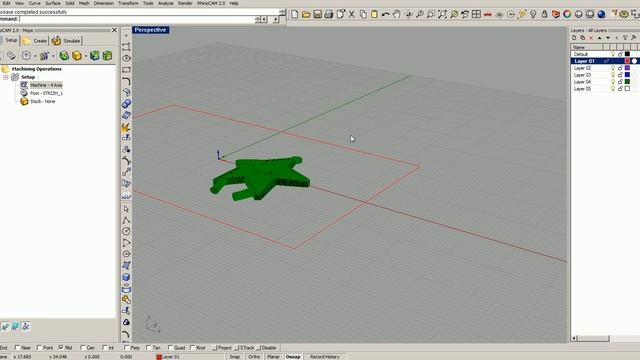The width and height of the screenshot is (640, 360).
Task: Open the Curve menu
Action: [x=35, y=3]
